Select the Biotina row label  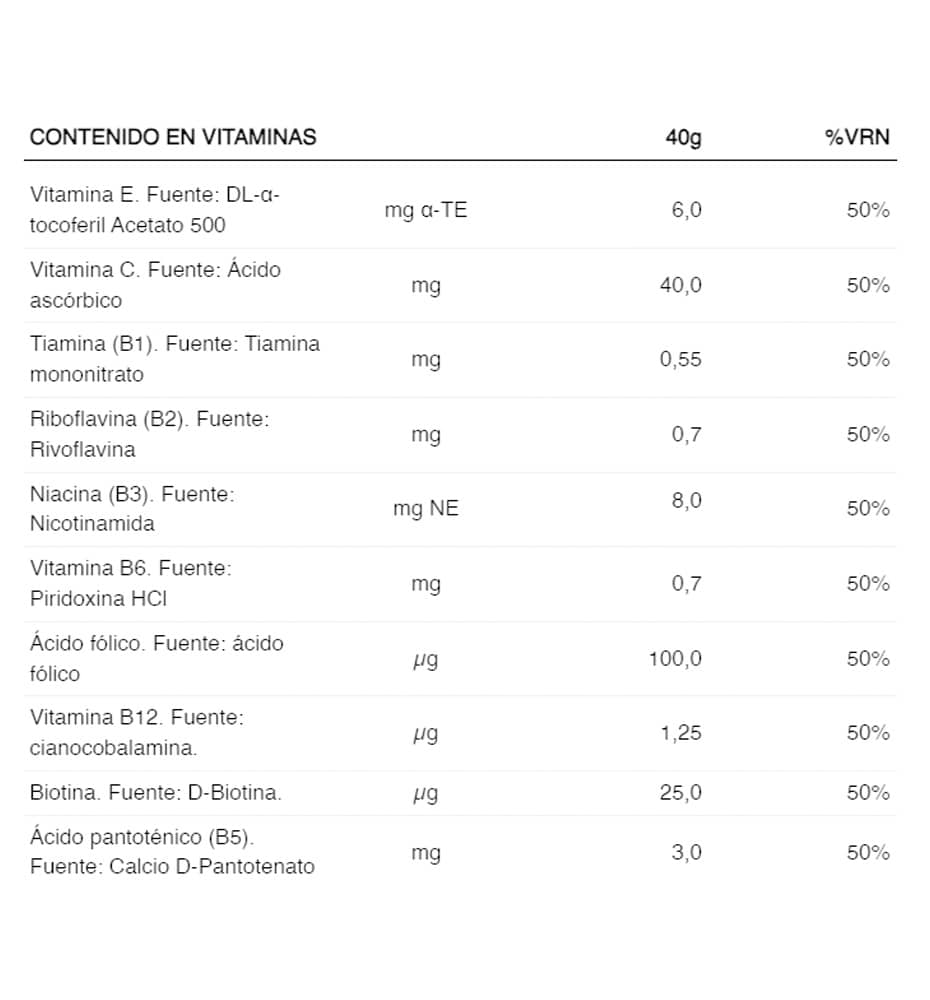click(x=156, y=793)
